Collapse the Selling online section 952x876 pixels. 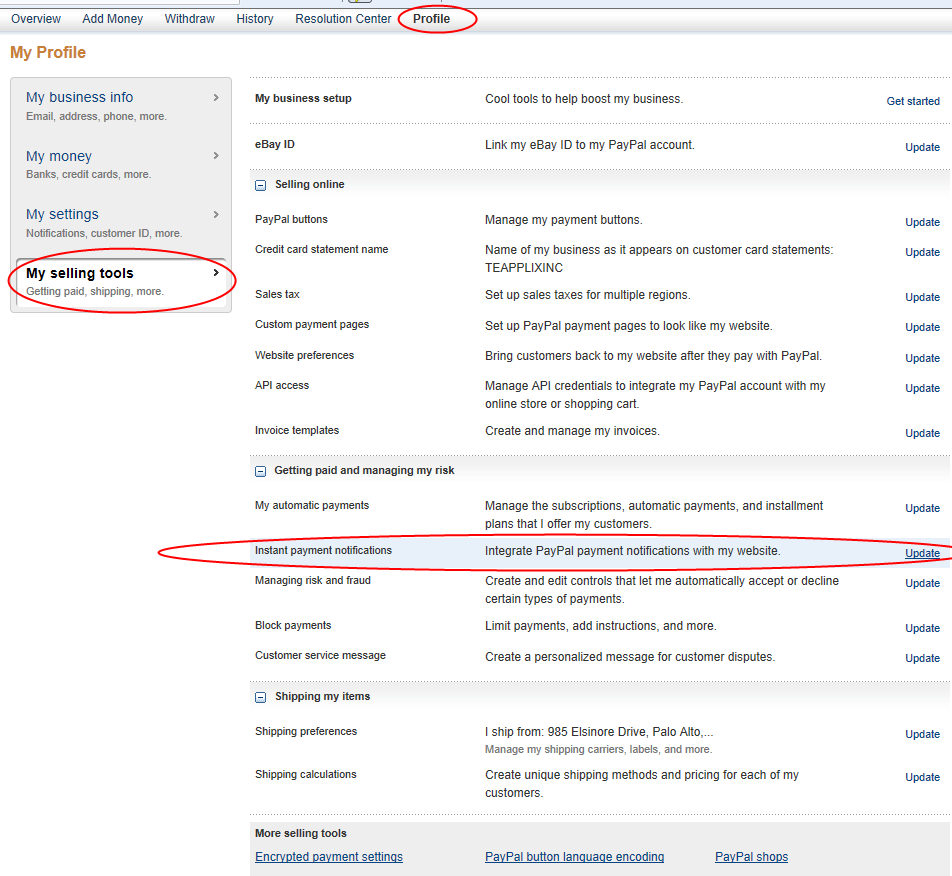coord(260,185)
